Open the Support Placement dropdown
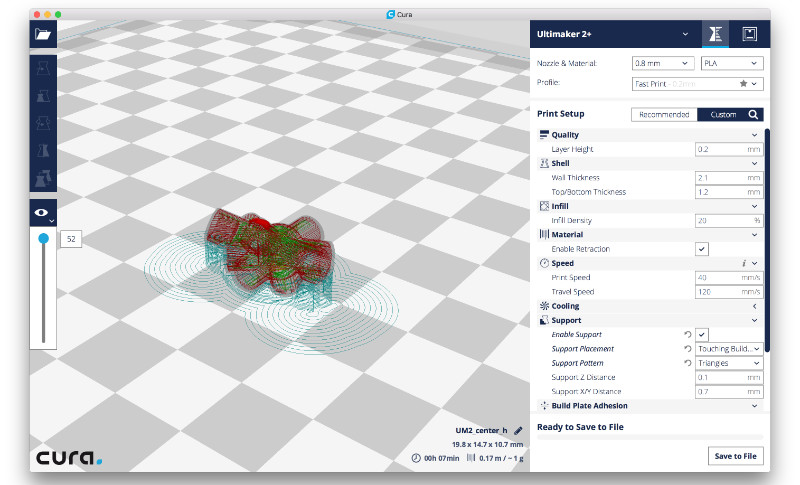Viewport: 800px width, 485px height. [729, 349]
